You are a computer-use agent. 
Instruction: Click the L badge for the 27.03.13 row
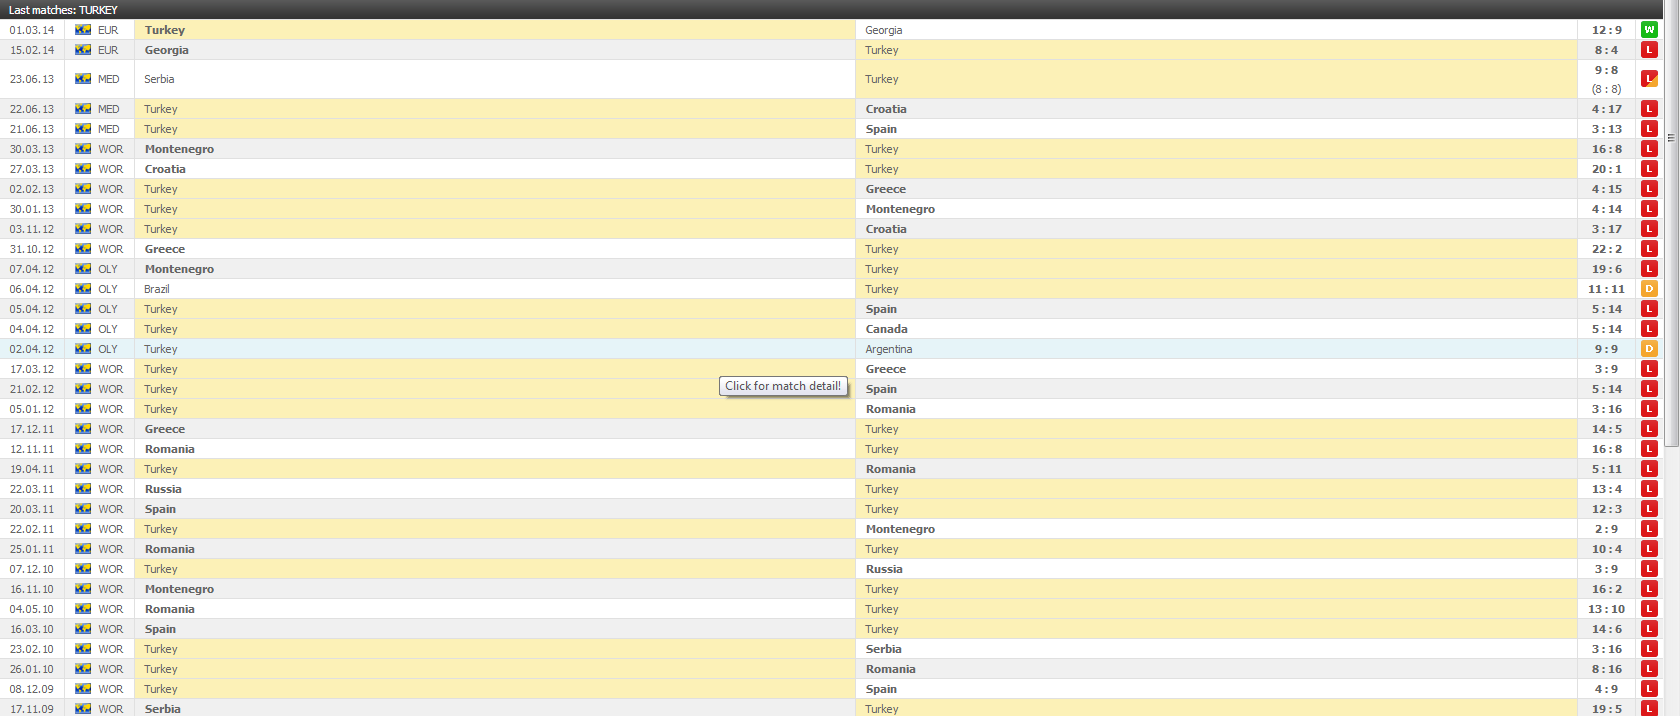(x=1649, y=169)
